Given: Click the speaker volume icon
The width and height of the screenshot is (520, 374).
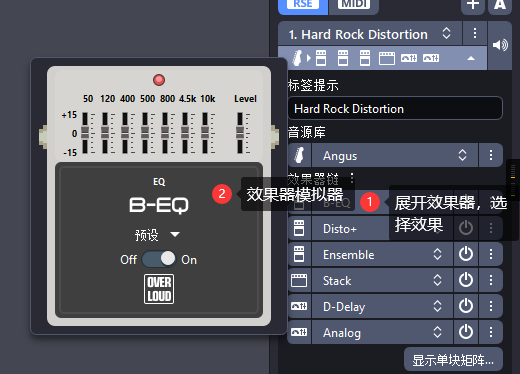Looking at the screenshot, I should point(500,45).
